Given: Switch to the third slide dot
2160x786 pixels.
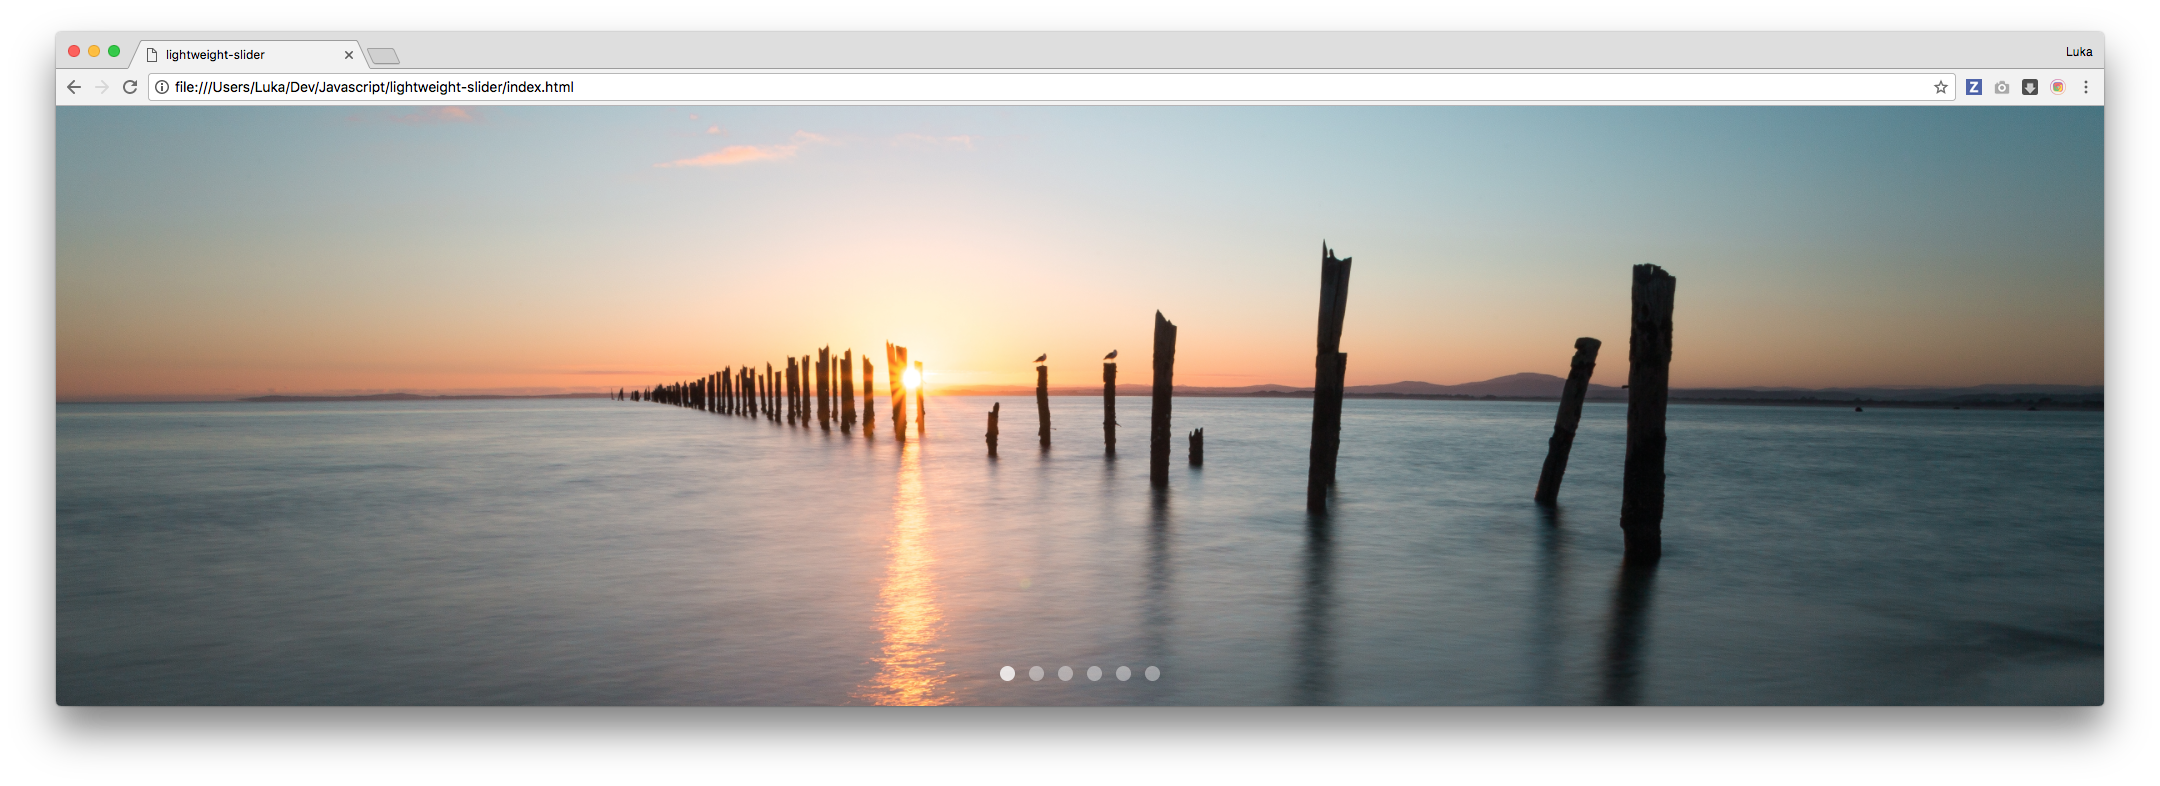Looking at the screenshot, I should 1065,673.
